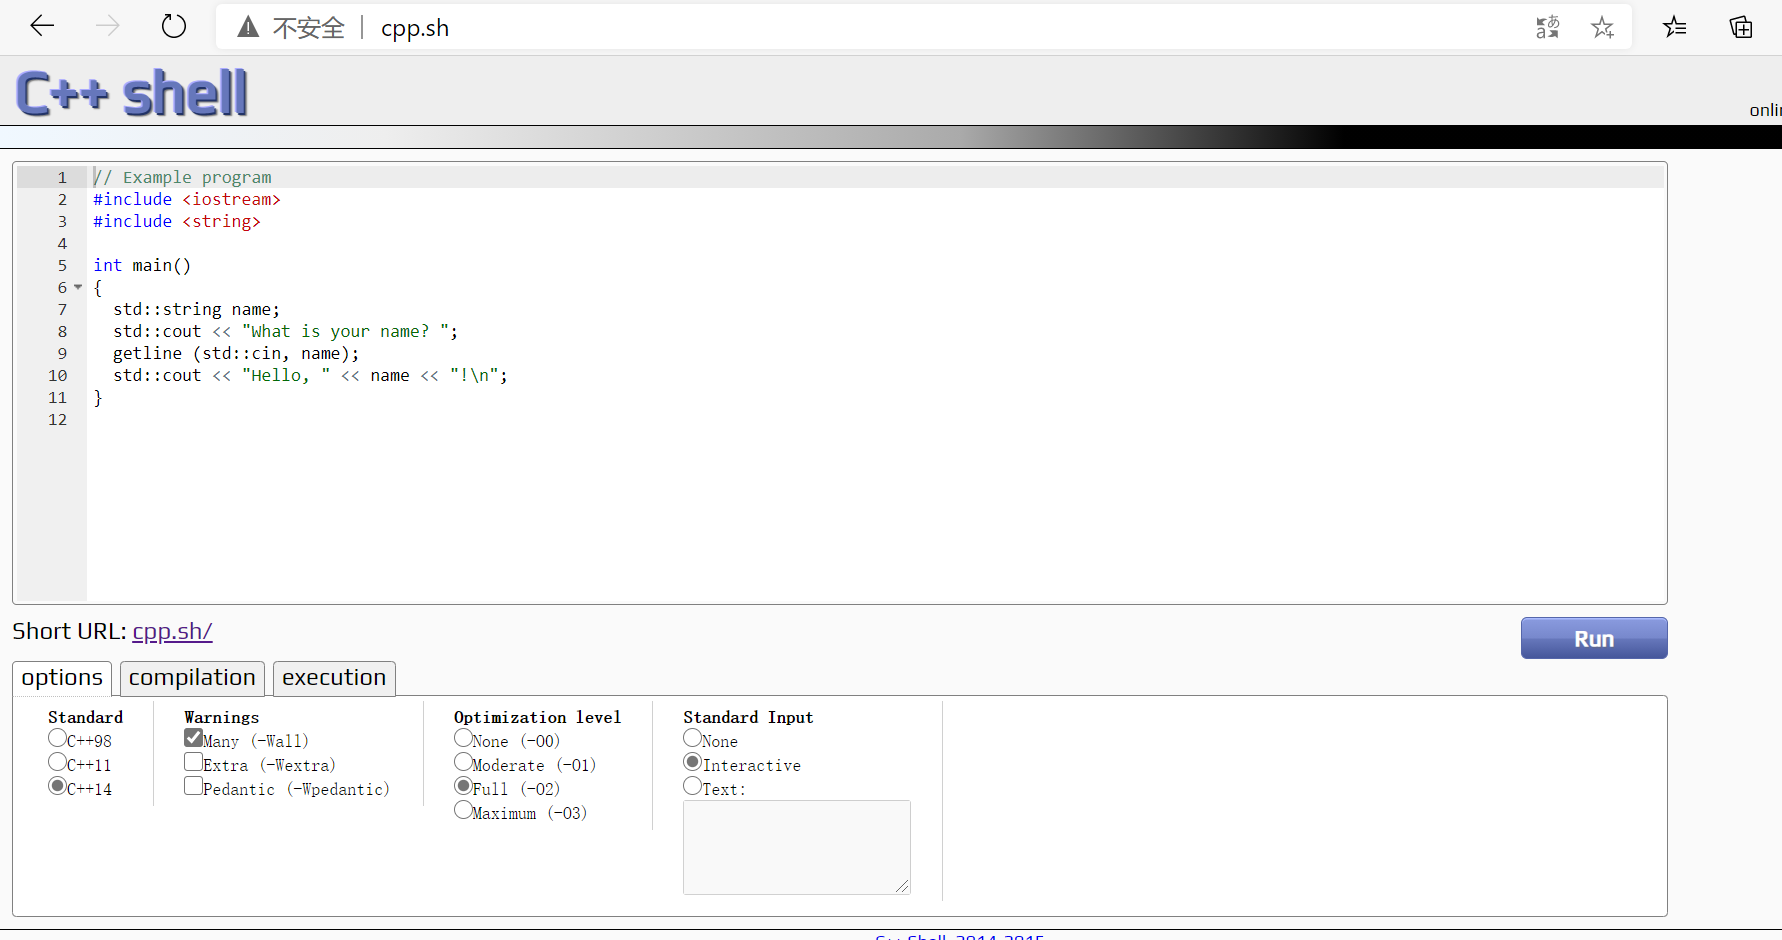Click the C++ shell logo
The image size is (1782, 940).
pyautogui.click(x=131, y=93)
